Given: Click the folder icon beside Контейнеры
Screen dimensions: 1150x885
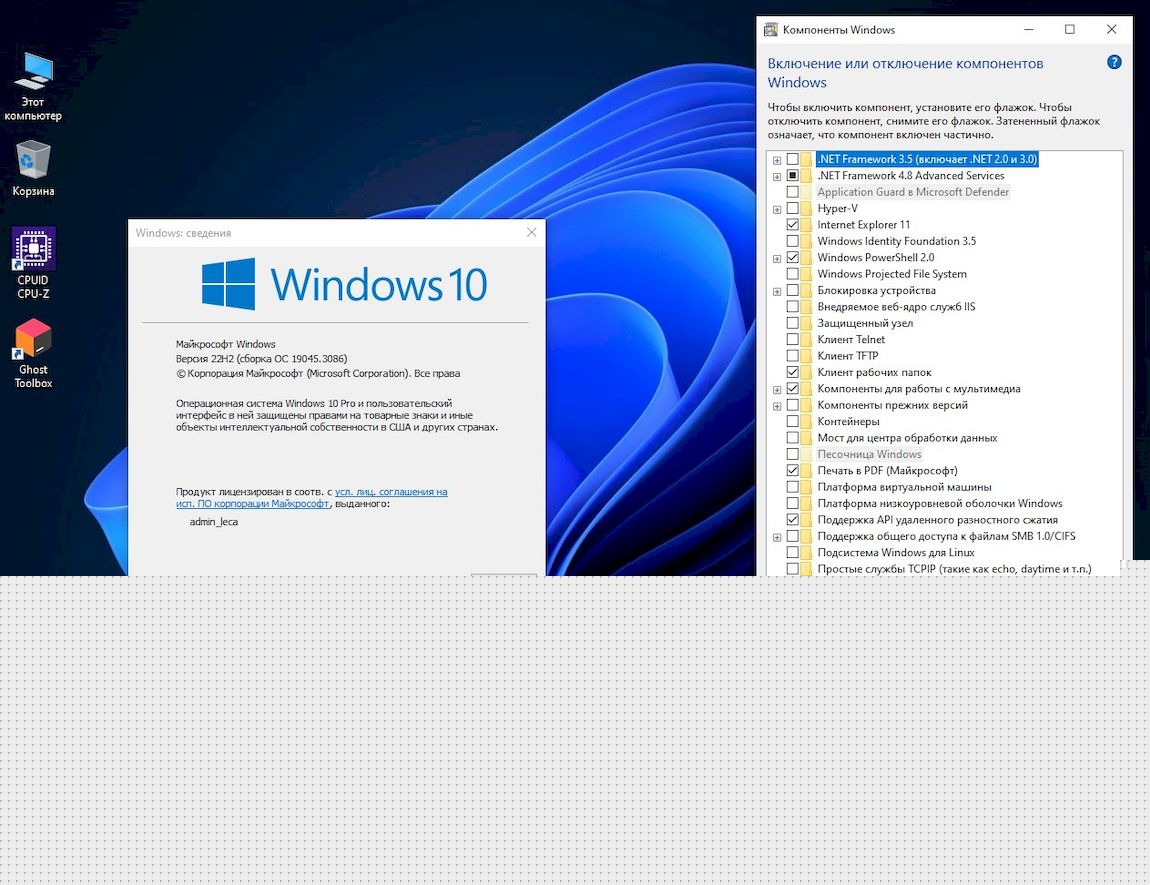Looking at the screenshot, I should coord(807,422).
